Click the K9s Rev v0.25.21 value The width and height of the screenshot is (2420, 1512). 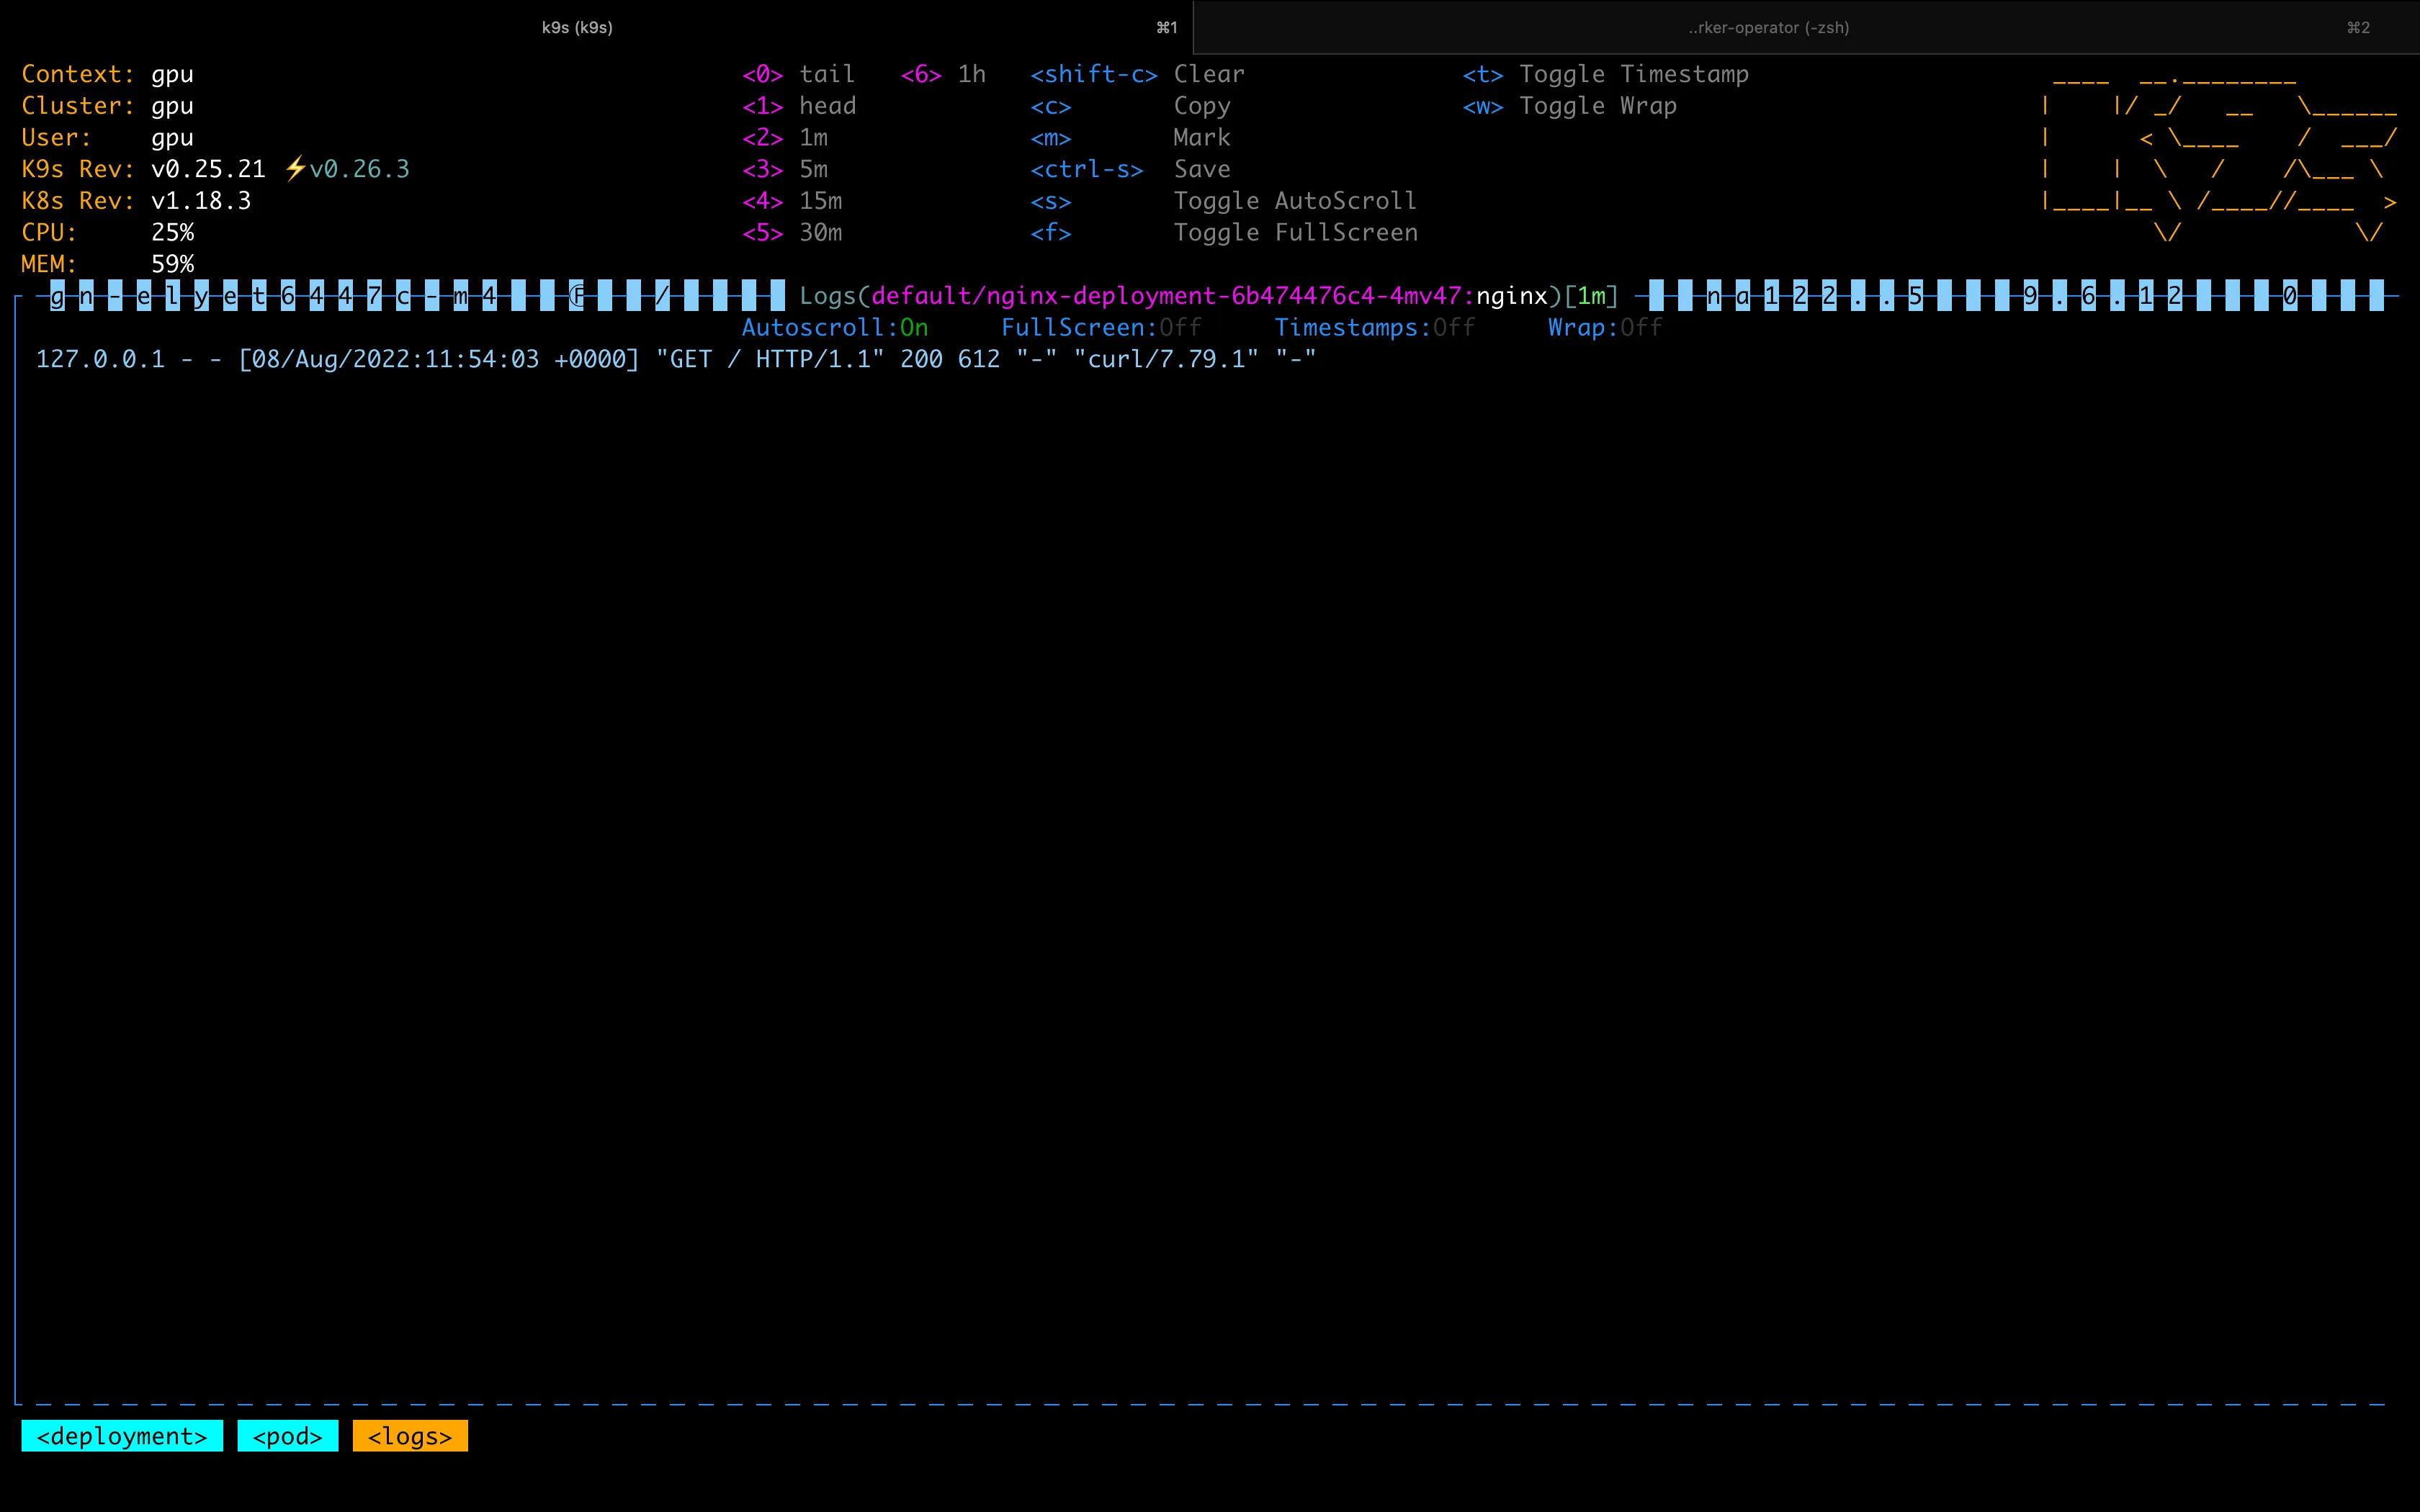208,169
